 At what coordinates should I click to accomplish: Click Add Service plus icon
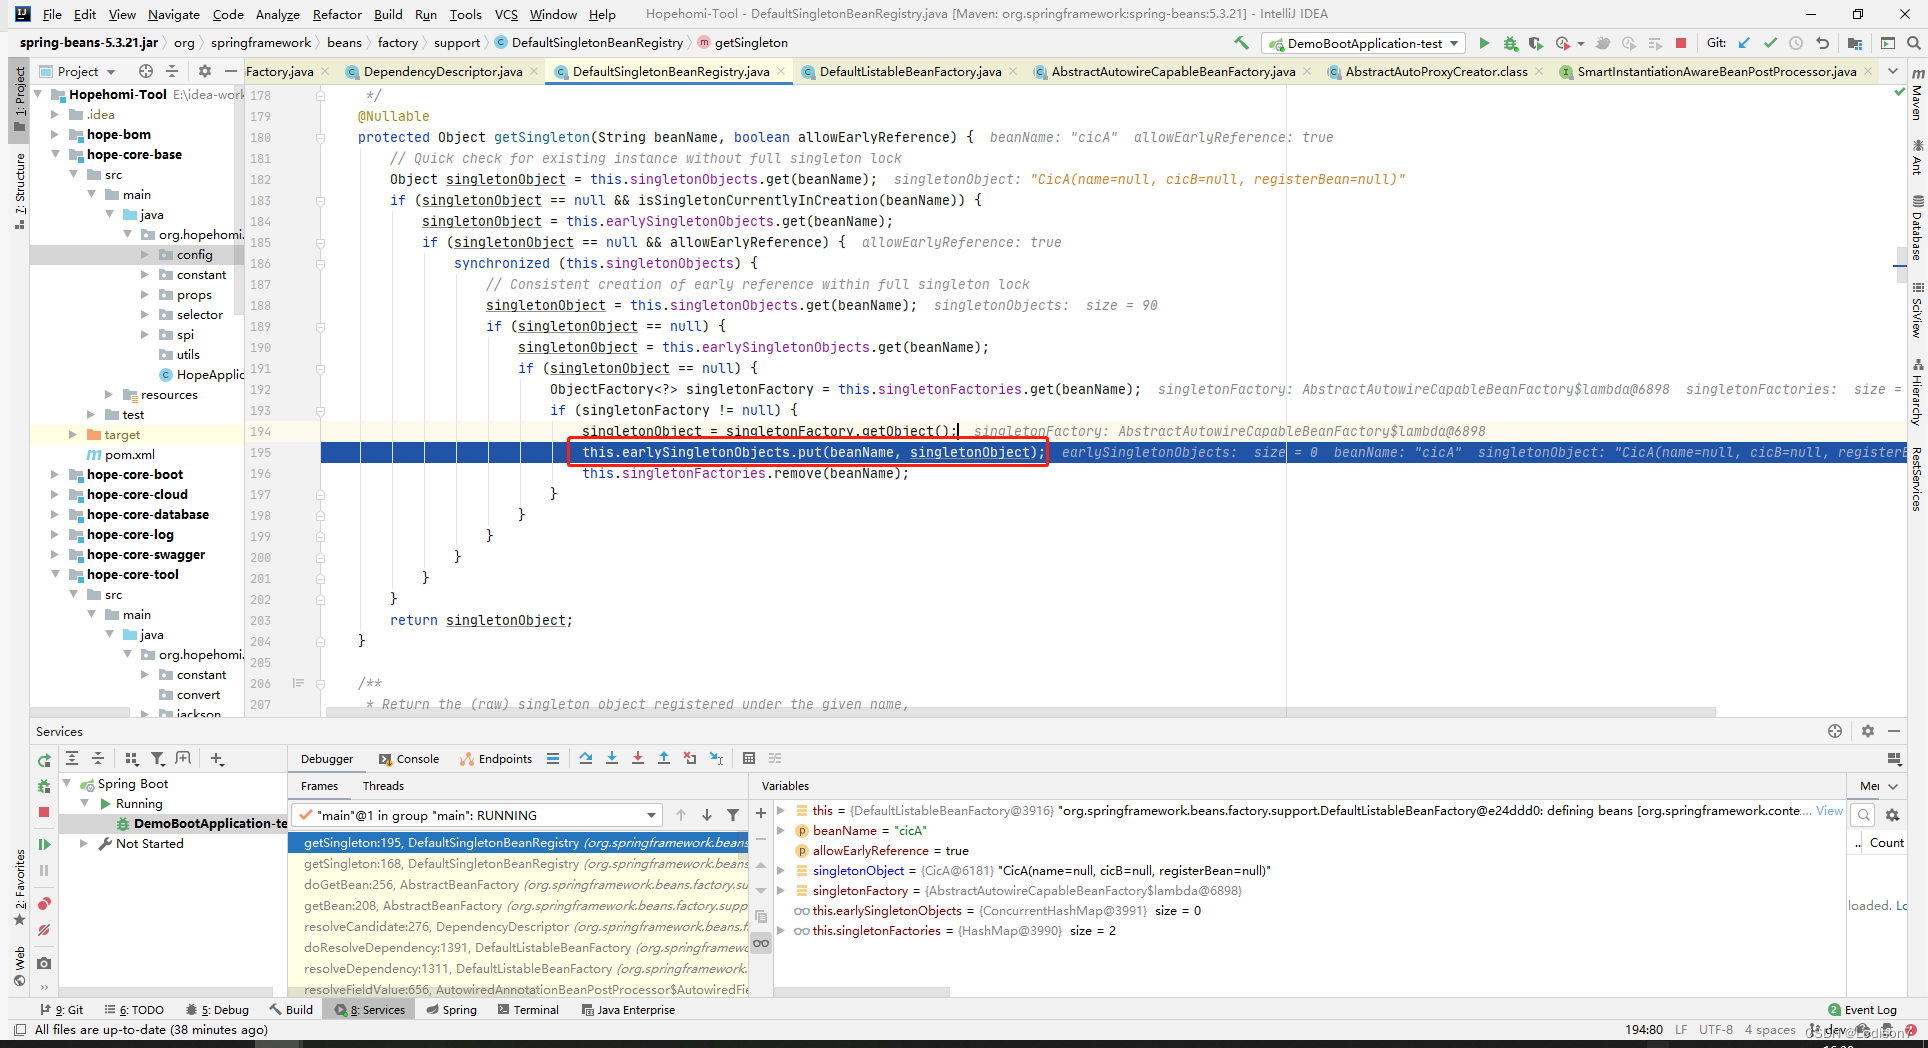point(217,758)
